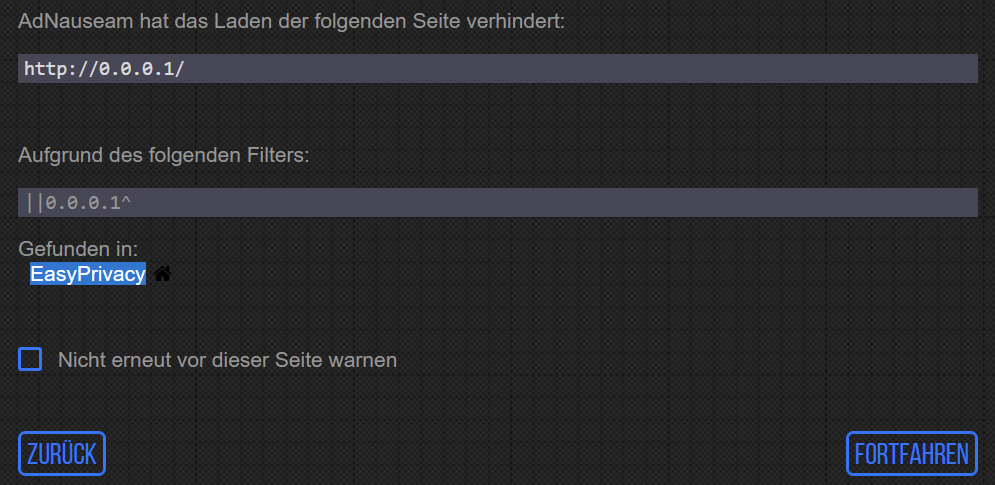This screenshot has height=485, width=995.
Task: Click the word 'Filters:' above the filter box
Action: [279, 155]
